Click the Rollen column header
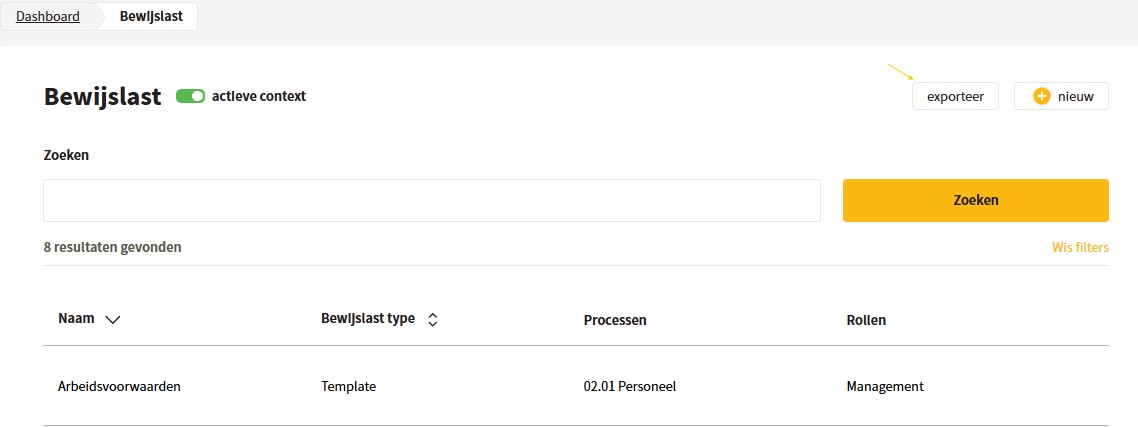Viewport: 1138px width, 427px height. (866, 320)
